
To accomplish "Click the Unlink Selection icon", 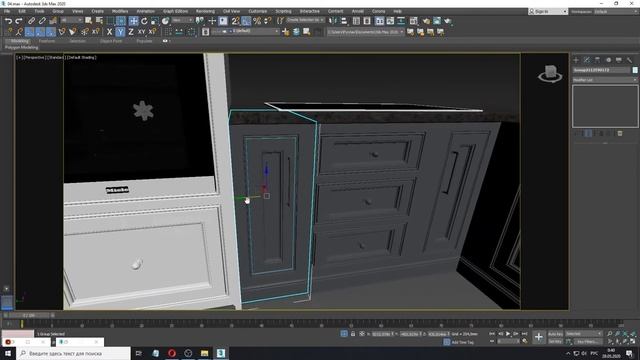I will tap(42, 20).
